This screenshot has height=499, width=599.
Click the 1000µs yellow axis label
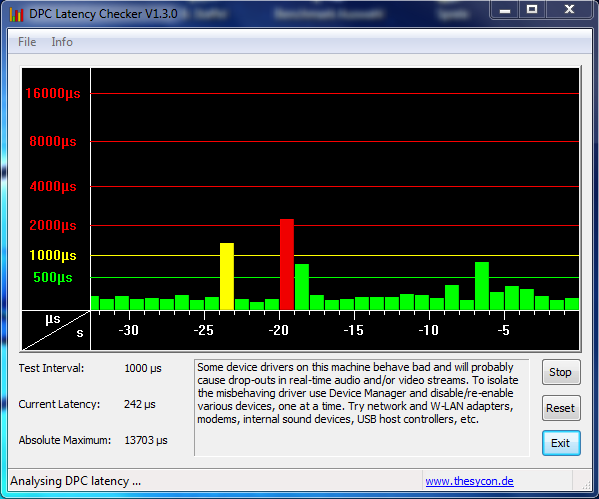[x=53, y=255]
